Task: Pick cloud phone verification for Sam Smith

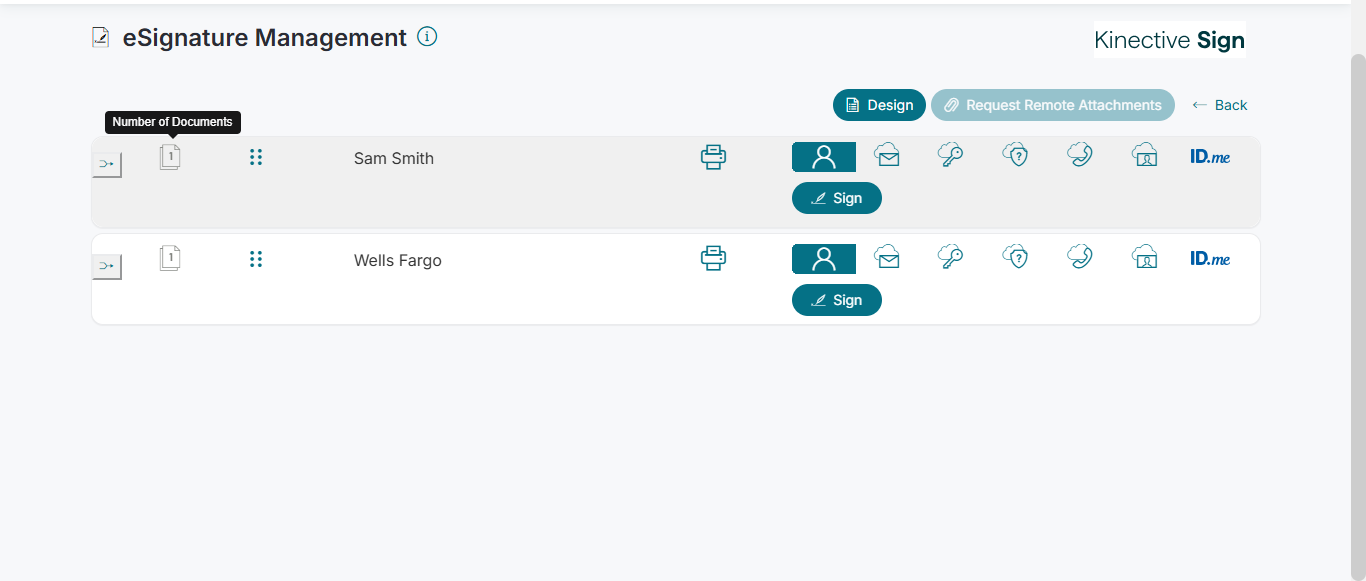Action: (x=1079, y=155)
